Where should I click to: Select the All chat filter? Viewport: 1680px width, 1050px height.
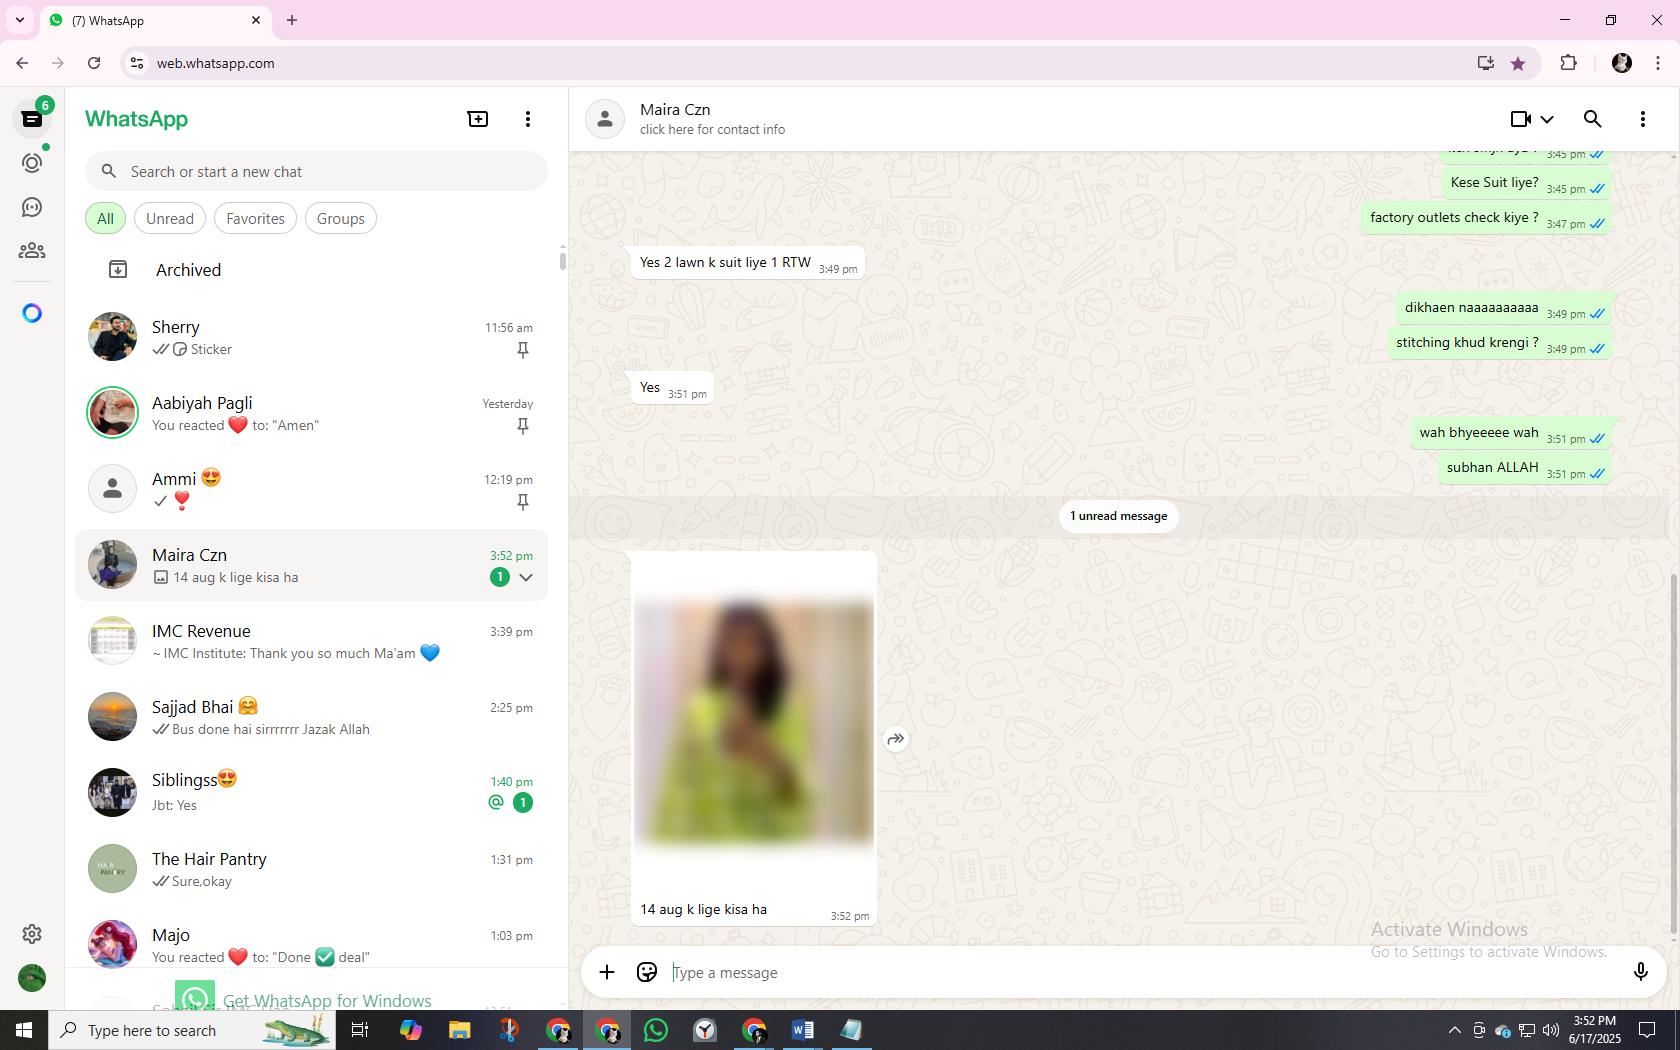pyautogui.click(x=105, y=218)
